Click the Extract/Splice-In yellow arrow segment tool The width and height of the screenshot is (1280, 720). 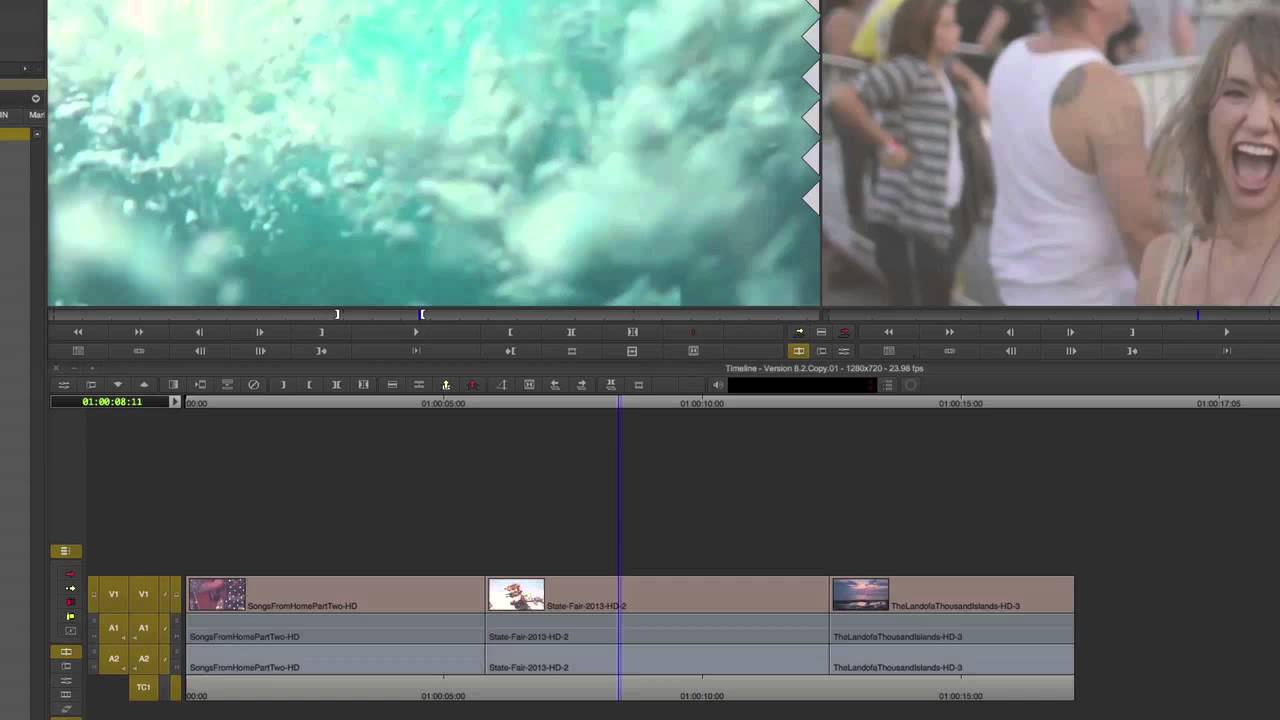70,588
